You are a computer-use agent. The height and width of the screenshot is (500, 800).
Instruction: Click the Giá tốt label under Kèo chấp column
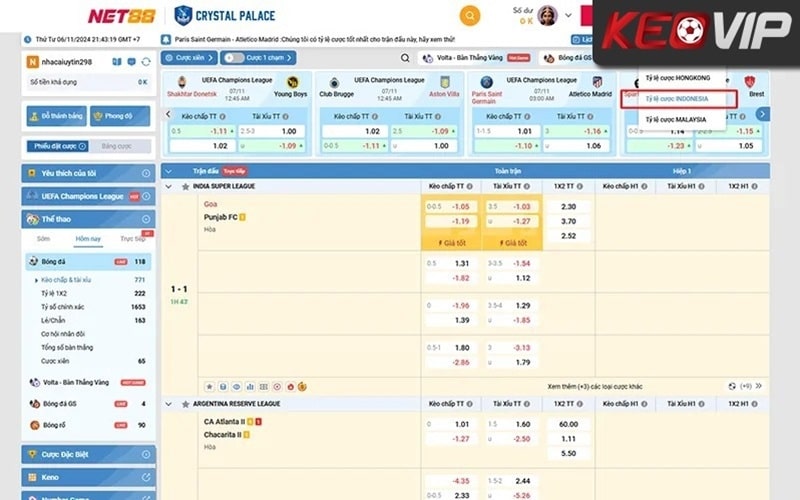point(452,243)
